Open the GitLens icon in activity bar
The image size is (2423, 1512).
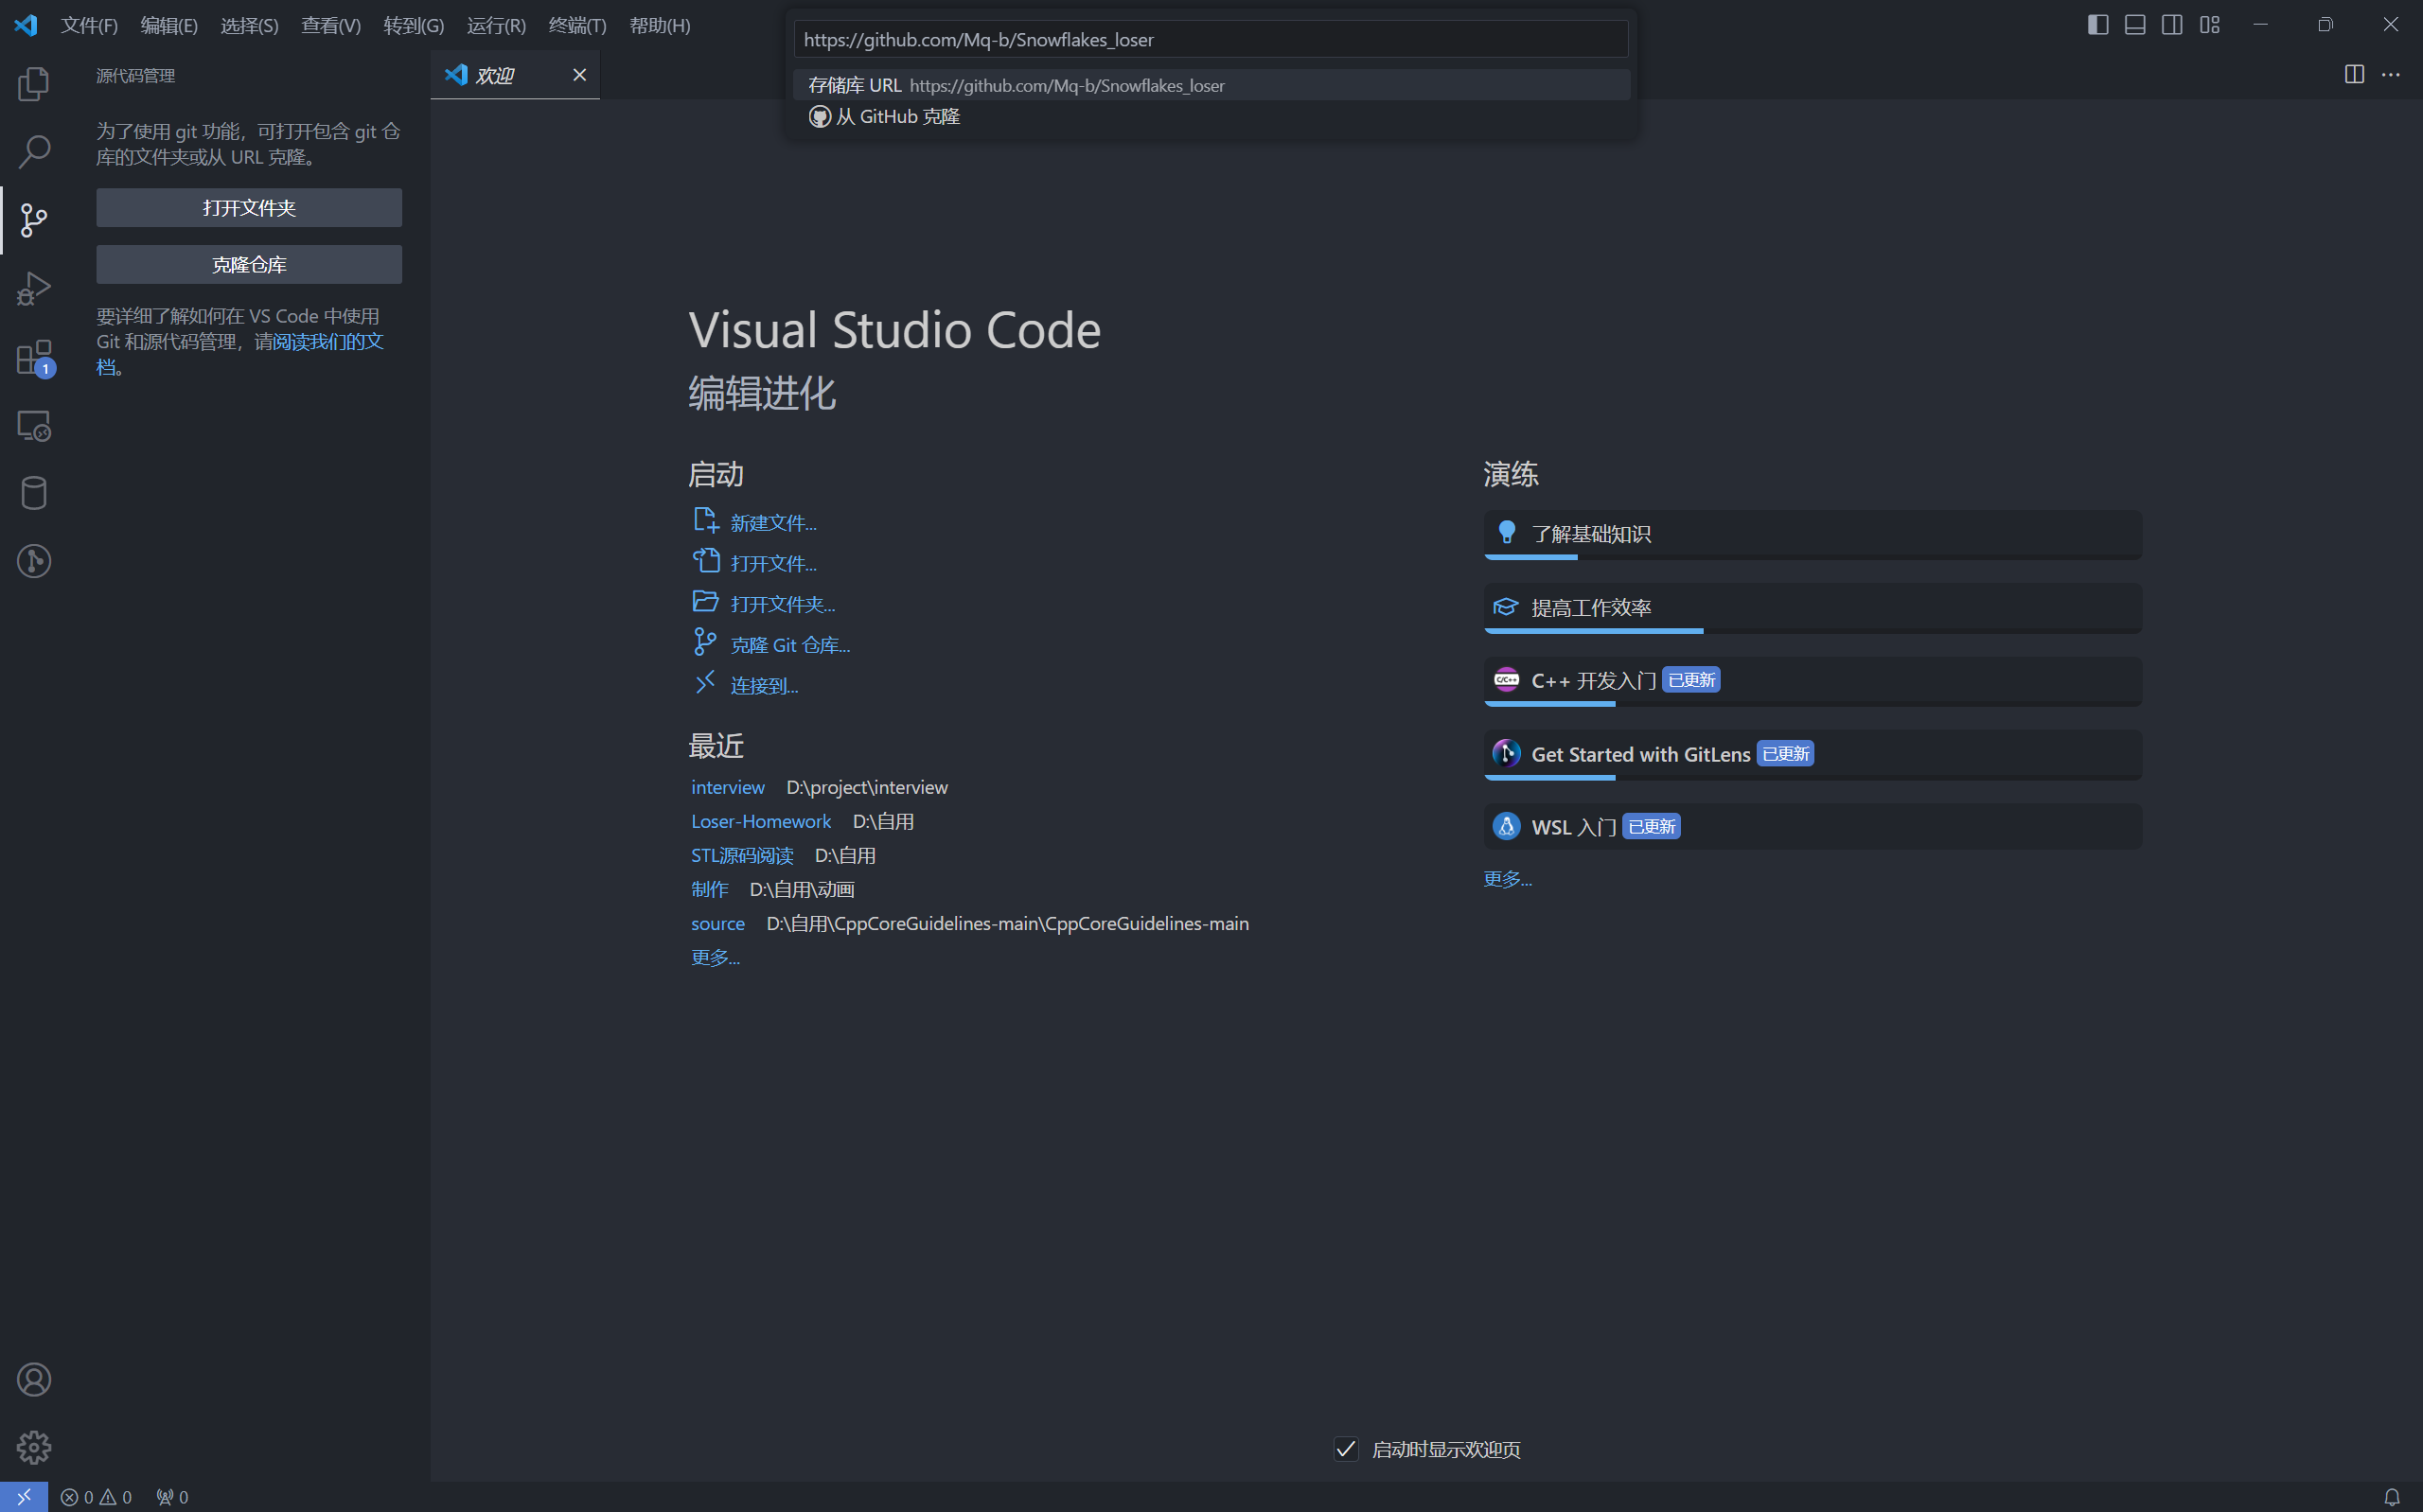point(34,561)
